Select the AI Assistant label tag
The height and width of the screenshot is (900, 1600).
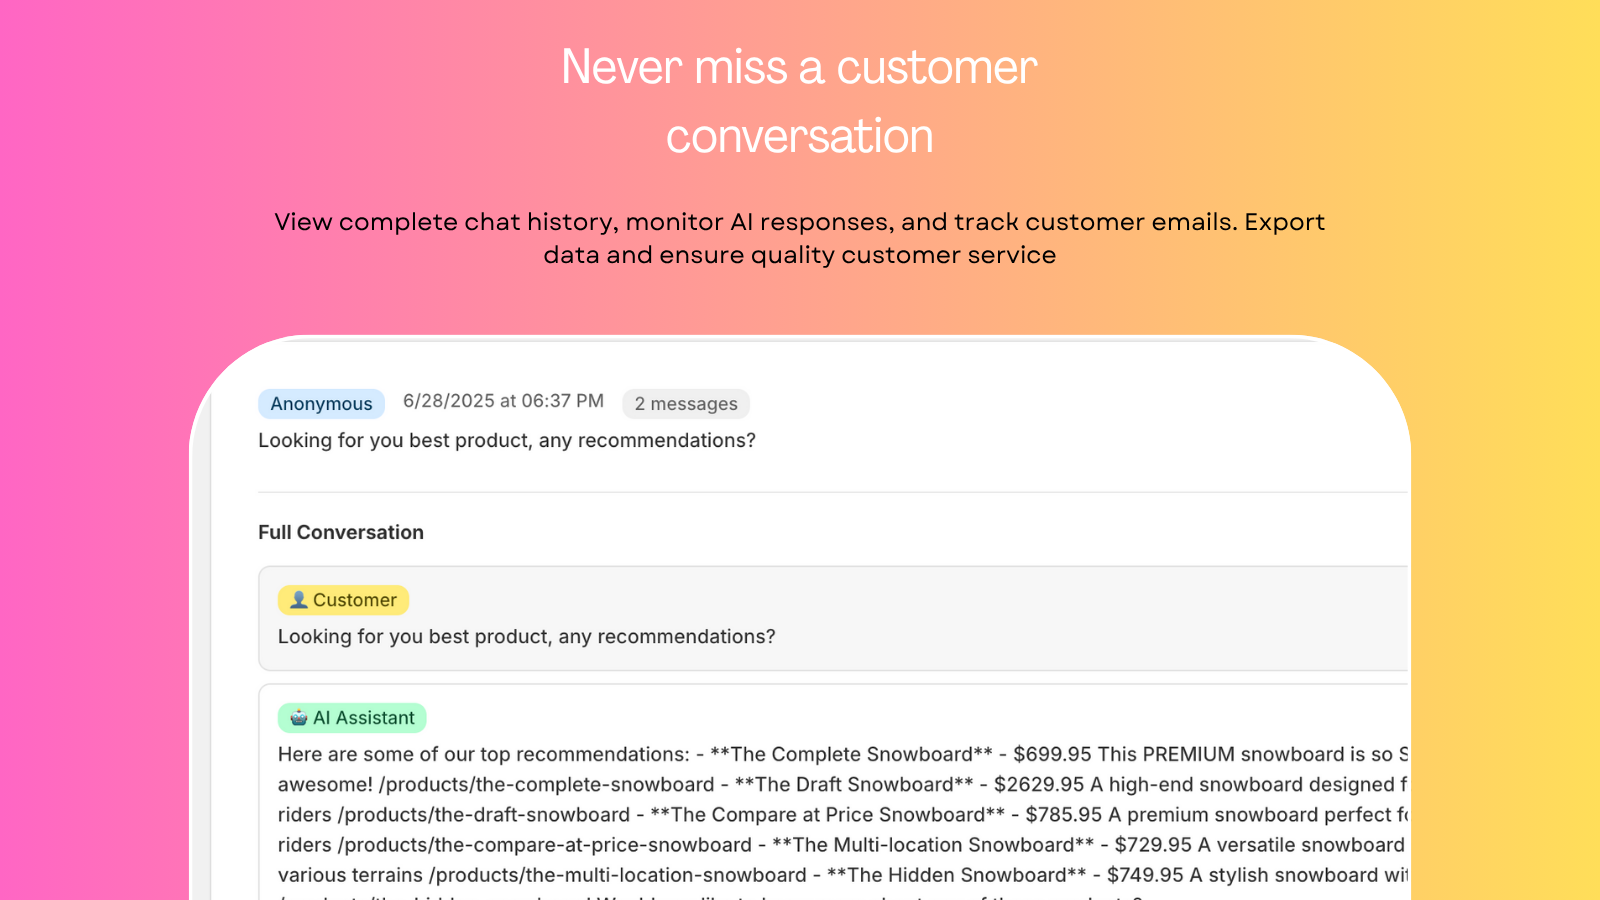352,718
